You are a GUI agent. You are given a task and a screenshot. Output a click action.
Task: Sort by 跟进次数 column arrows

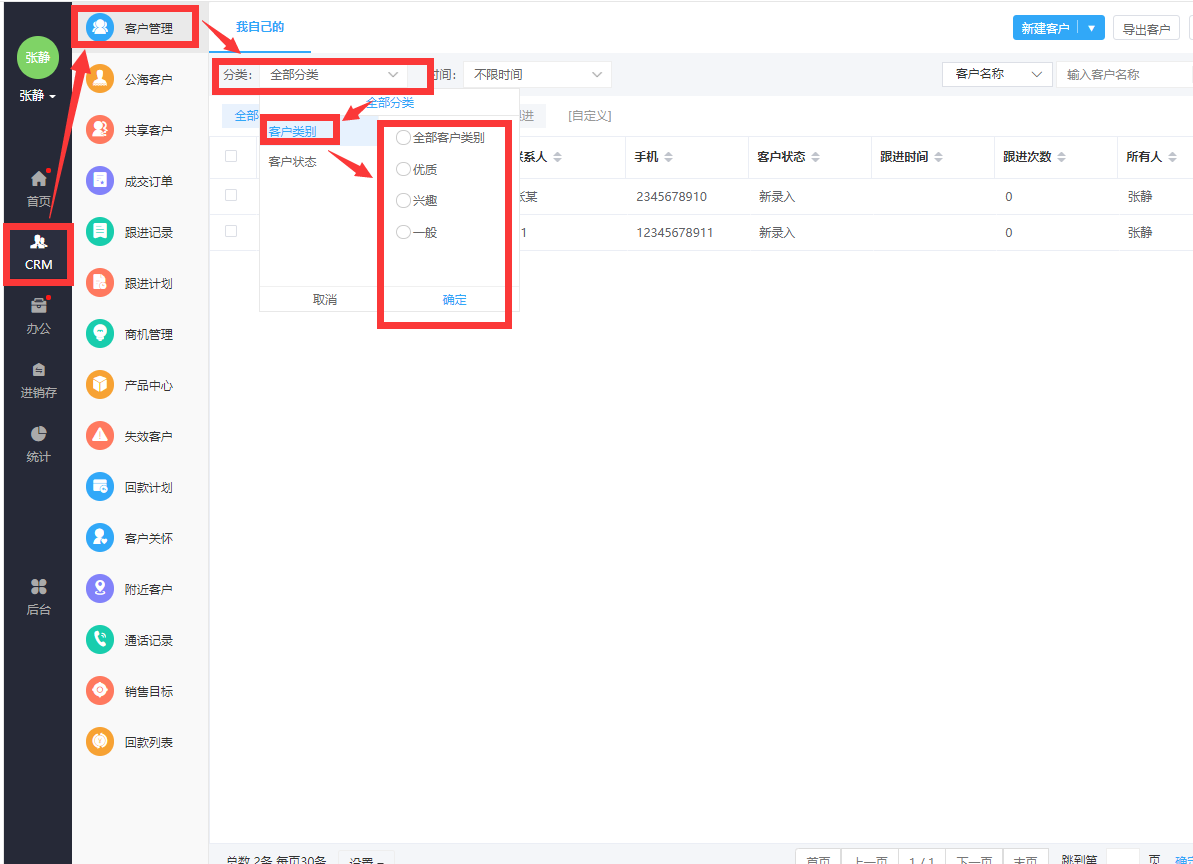click(x=1061, y=157)
